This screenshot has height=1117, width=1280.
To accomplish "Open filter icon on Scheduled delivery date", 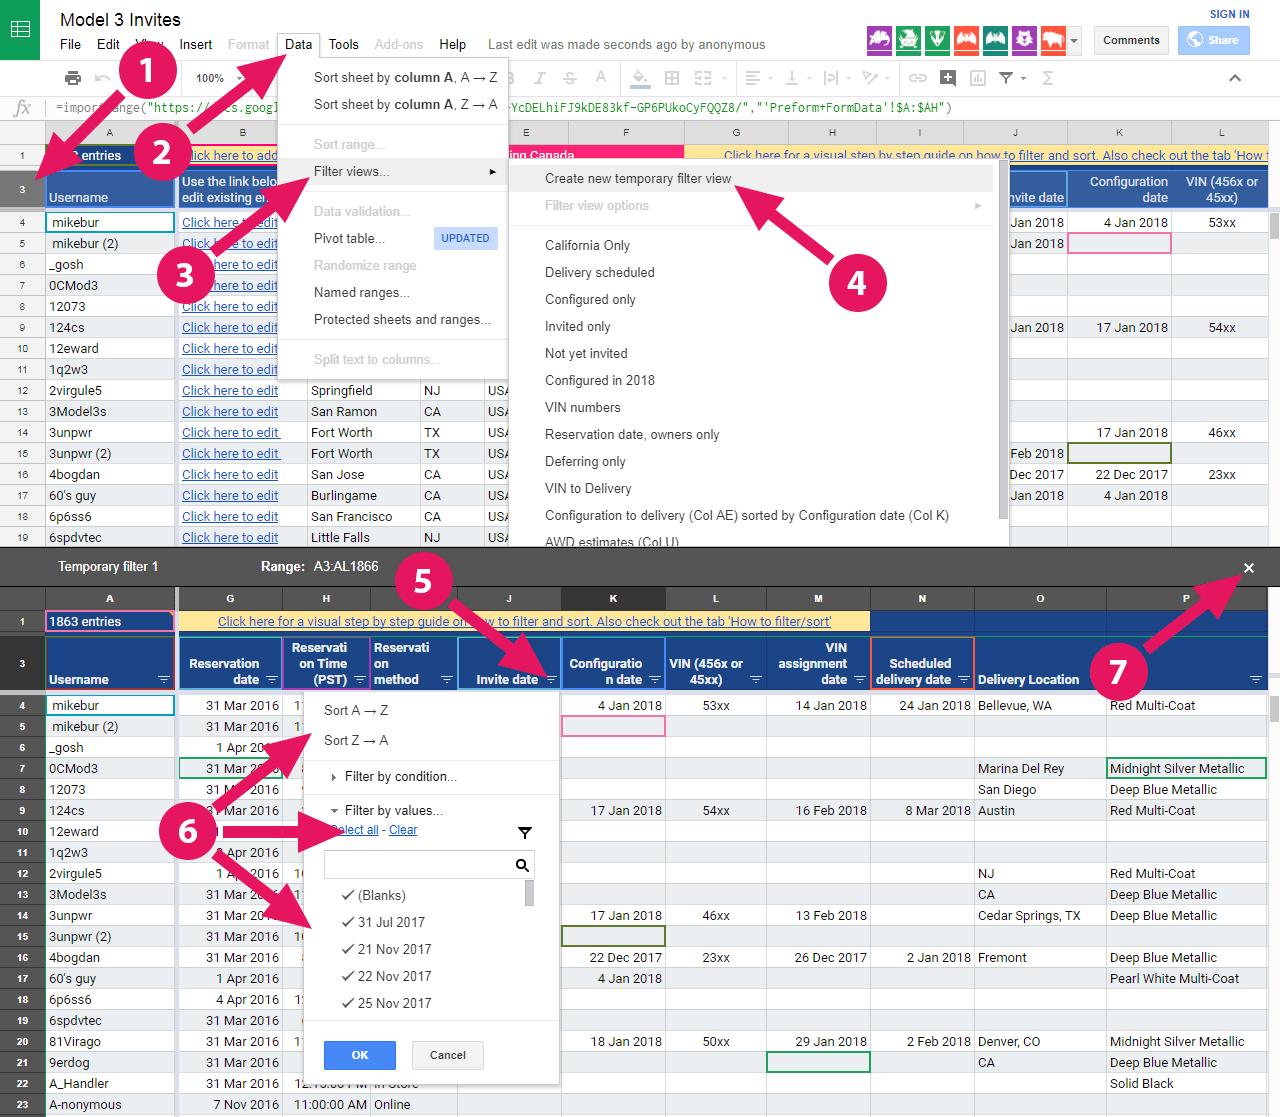I will pyautogui.click(x=964, y=680).
